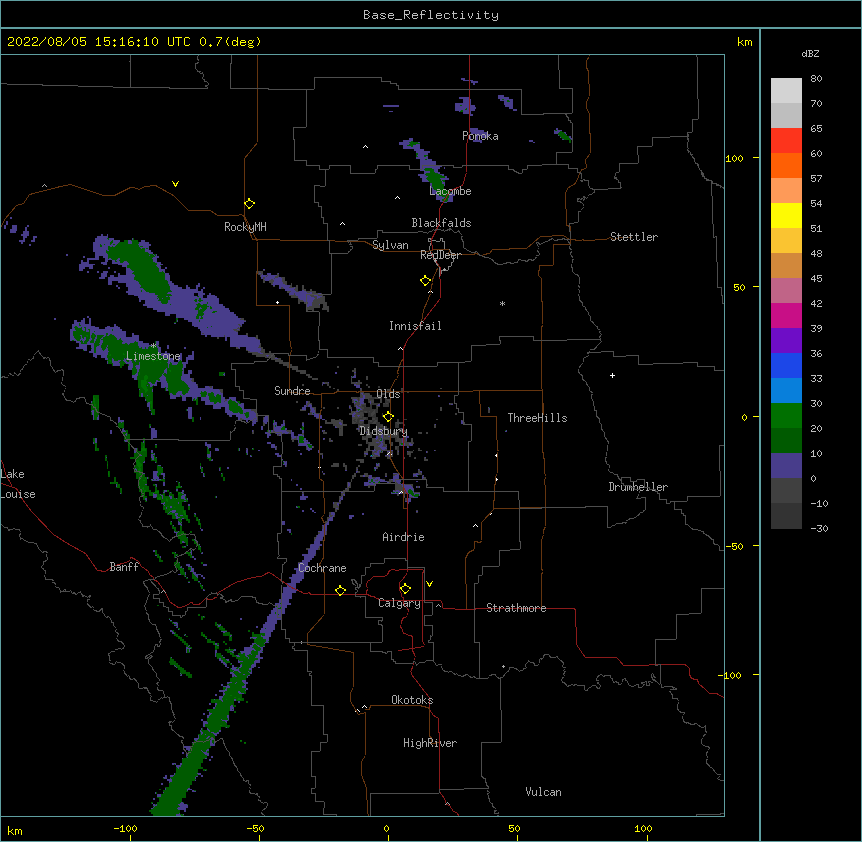Viewport: 862px width, 842px height.
Task: Click the white asterisk east of Innisfail
Action: coord(502,303)
